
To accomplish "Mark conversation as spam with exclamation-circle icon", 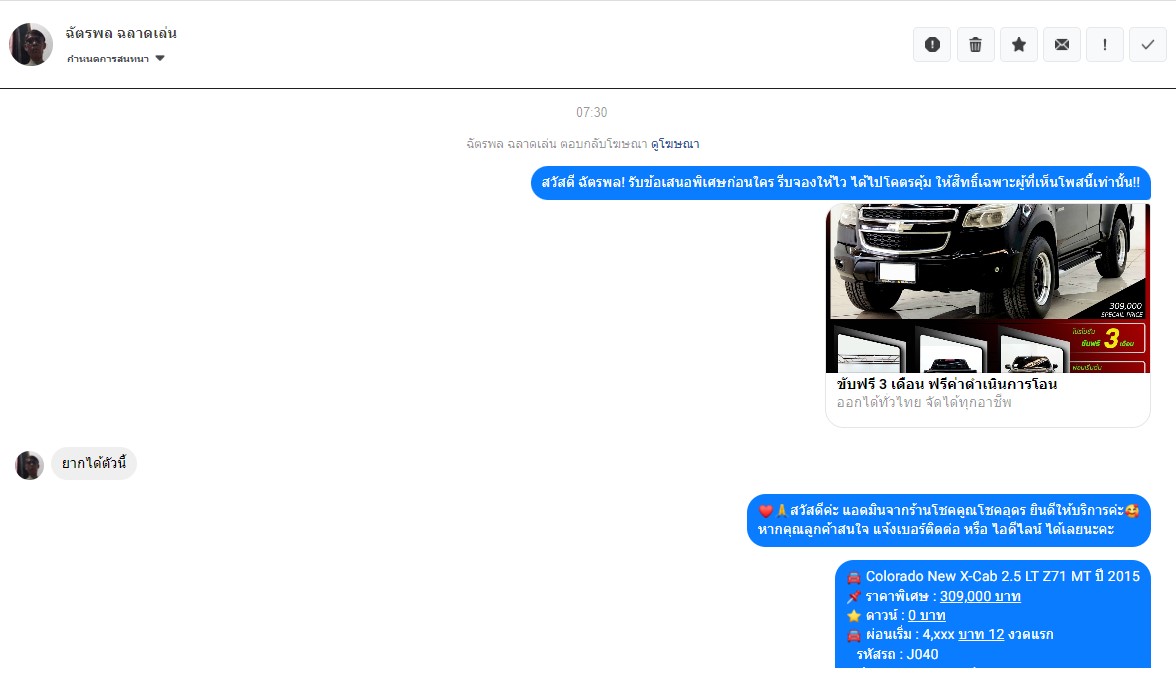I will click(932, 45).
